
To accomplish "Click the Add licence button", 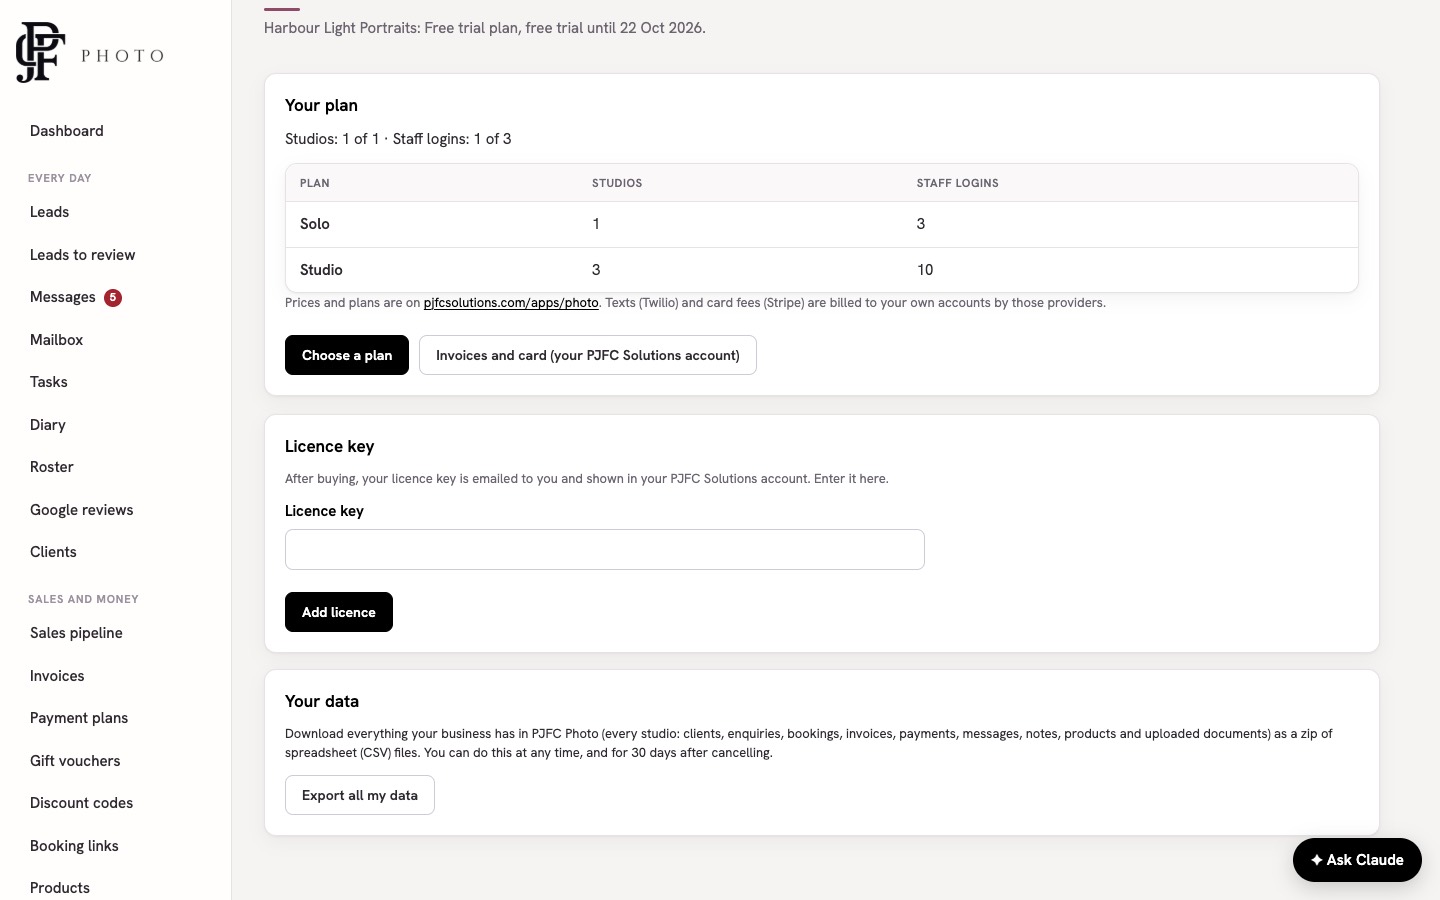I will click(x=339, y=612).
